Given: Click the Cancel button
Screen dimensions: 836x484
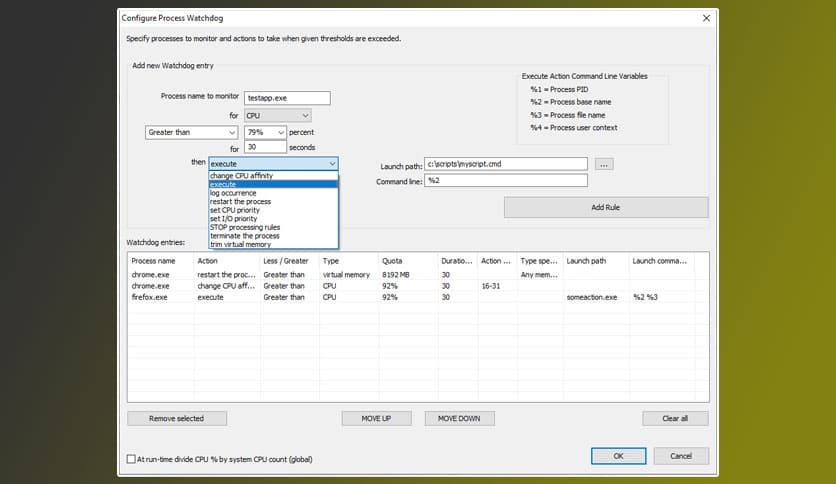Looking at the screenshot, I should [681, 456].
